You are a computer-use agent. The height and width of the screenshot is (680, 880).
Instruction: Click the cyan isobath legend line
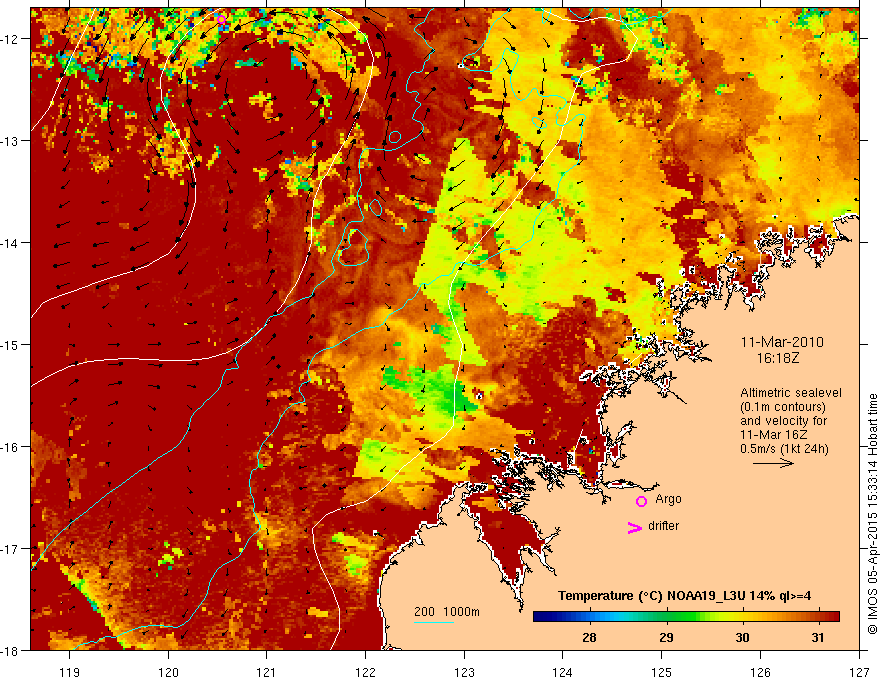[x=434, y=622]
